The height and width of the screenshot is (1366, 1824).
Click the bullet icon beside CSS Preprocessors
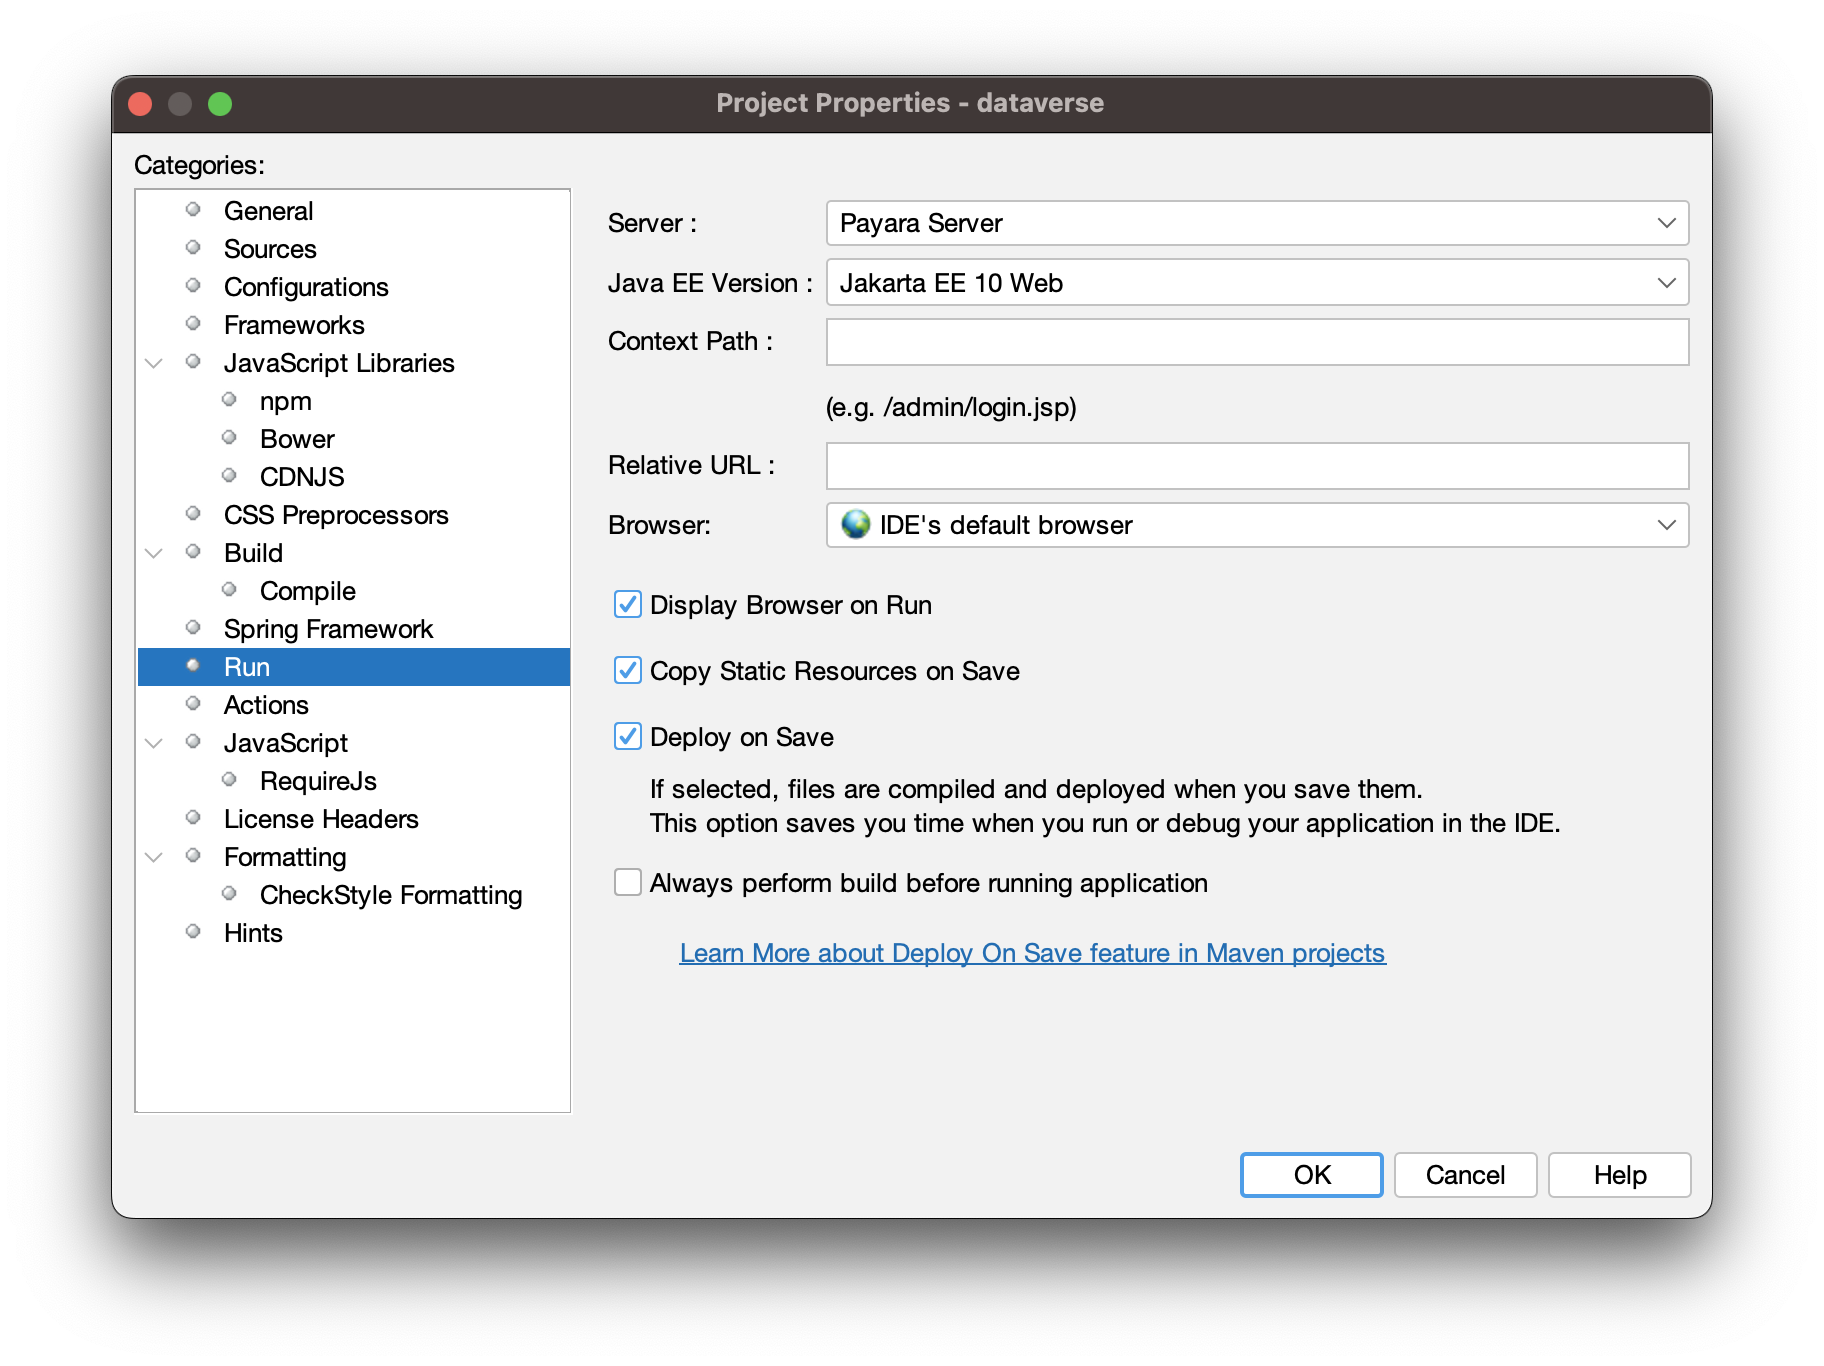(193, 514)
